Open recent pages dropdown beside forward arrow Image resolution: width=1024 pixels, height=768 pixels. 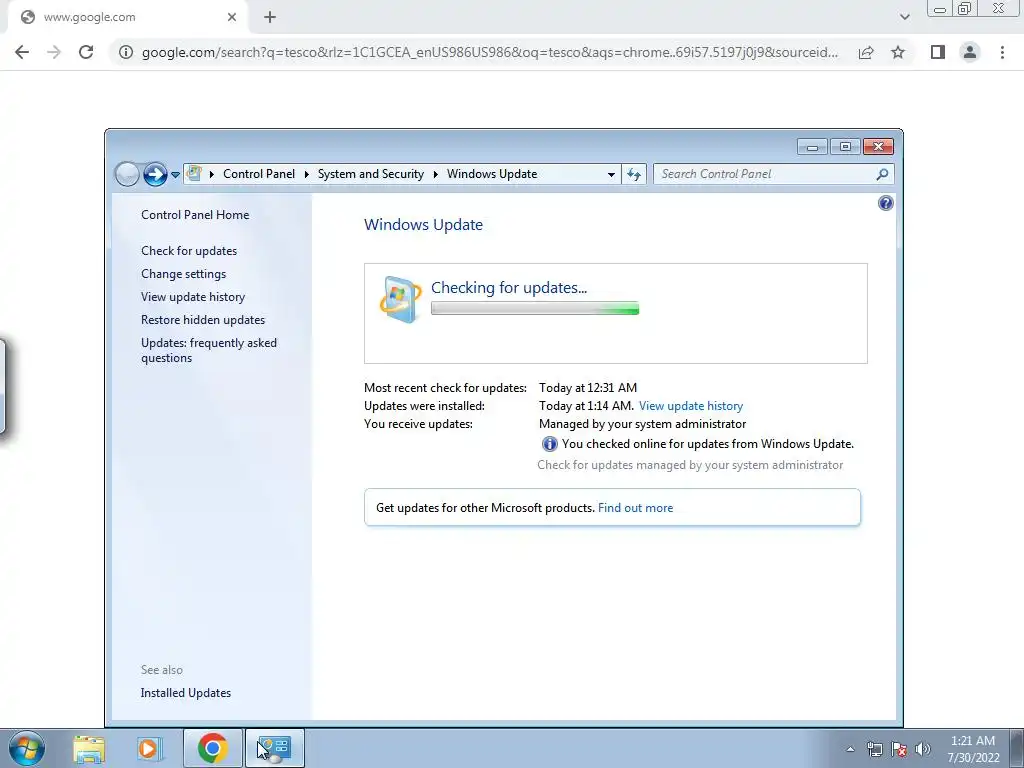click(175, 175)
